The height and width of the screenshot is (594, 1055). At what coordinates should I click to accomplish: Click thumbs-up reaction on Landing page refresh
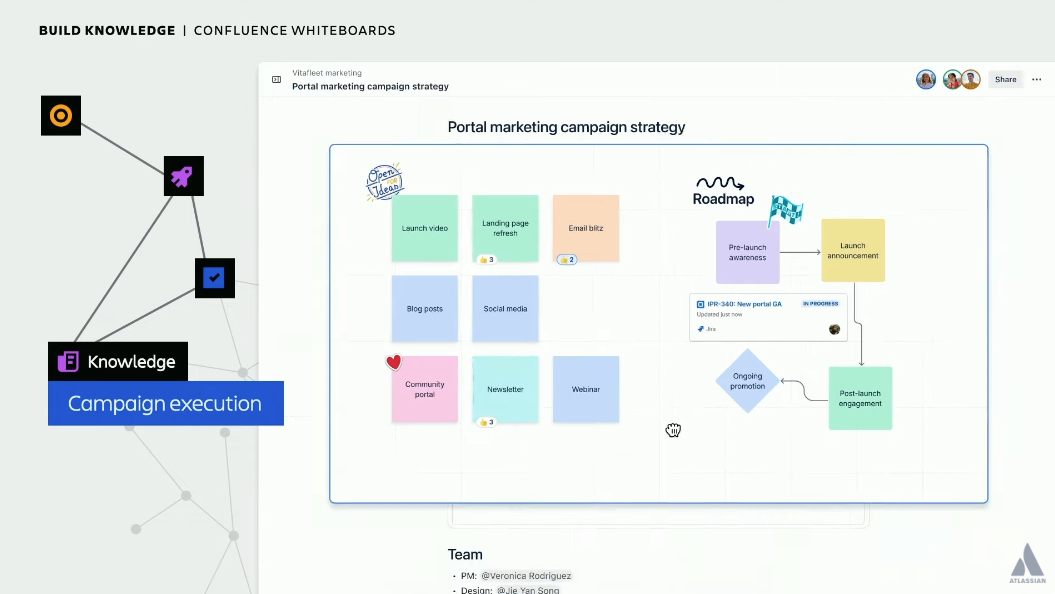click(x=486, y=260)
